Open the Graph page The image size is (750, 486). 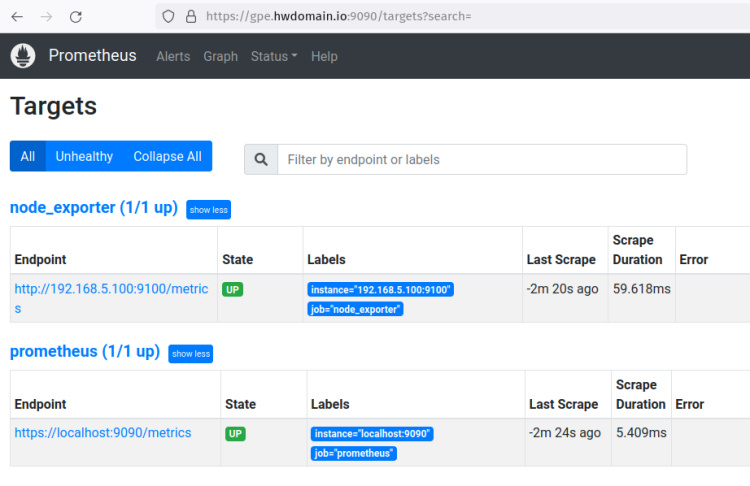220,56
